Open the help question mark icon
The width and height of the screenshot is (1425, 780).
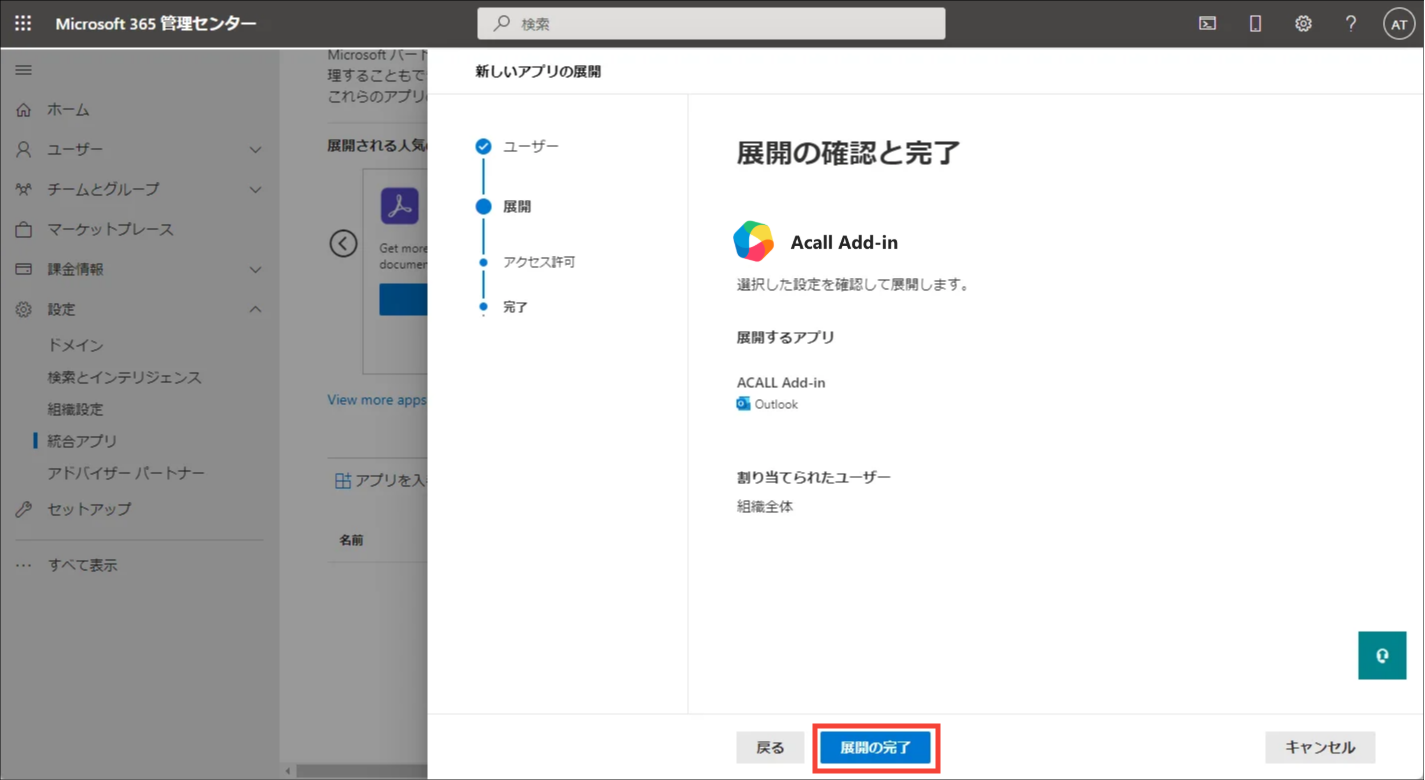[x=1351, y=23]
